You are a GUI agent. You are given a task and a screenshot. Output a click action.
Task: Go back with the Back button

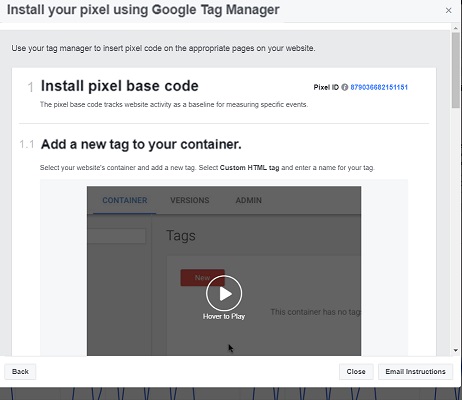tap(20, 372)
